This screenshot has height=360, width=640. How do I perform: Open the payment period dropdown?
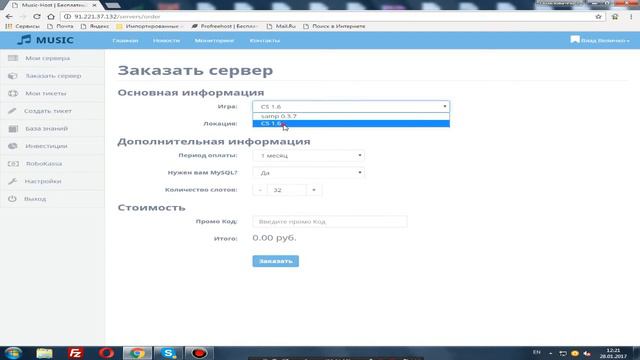pyautogui.click(x=309, y=156)
